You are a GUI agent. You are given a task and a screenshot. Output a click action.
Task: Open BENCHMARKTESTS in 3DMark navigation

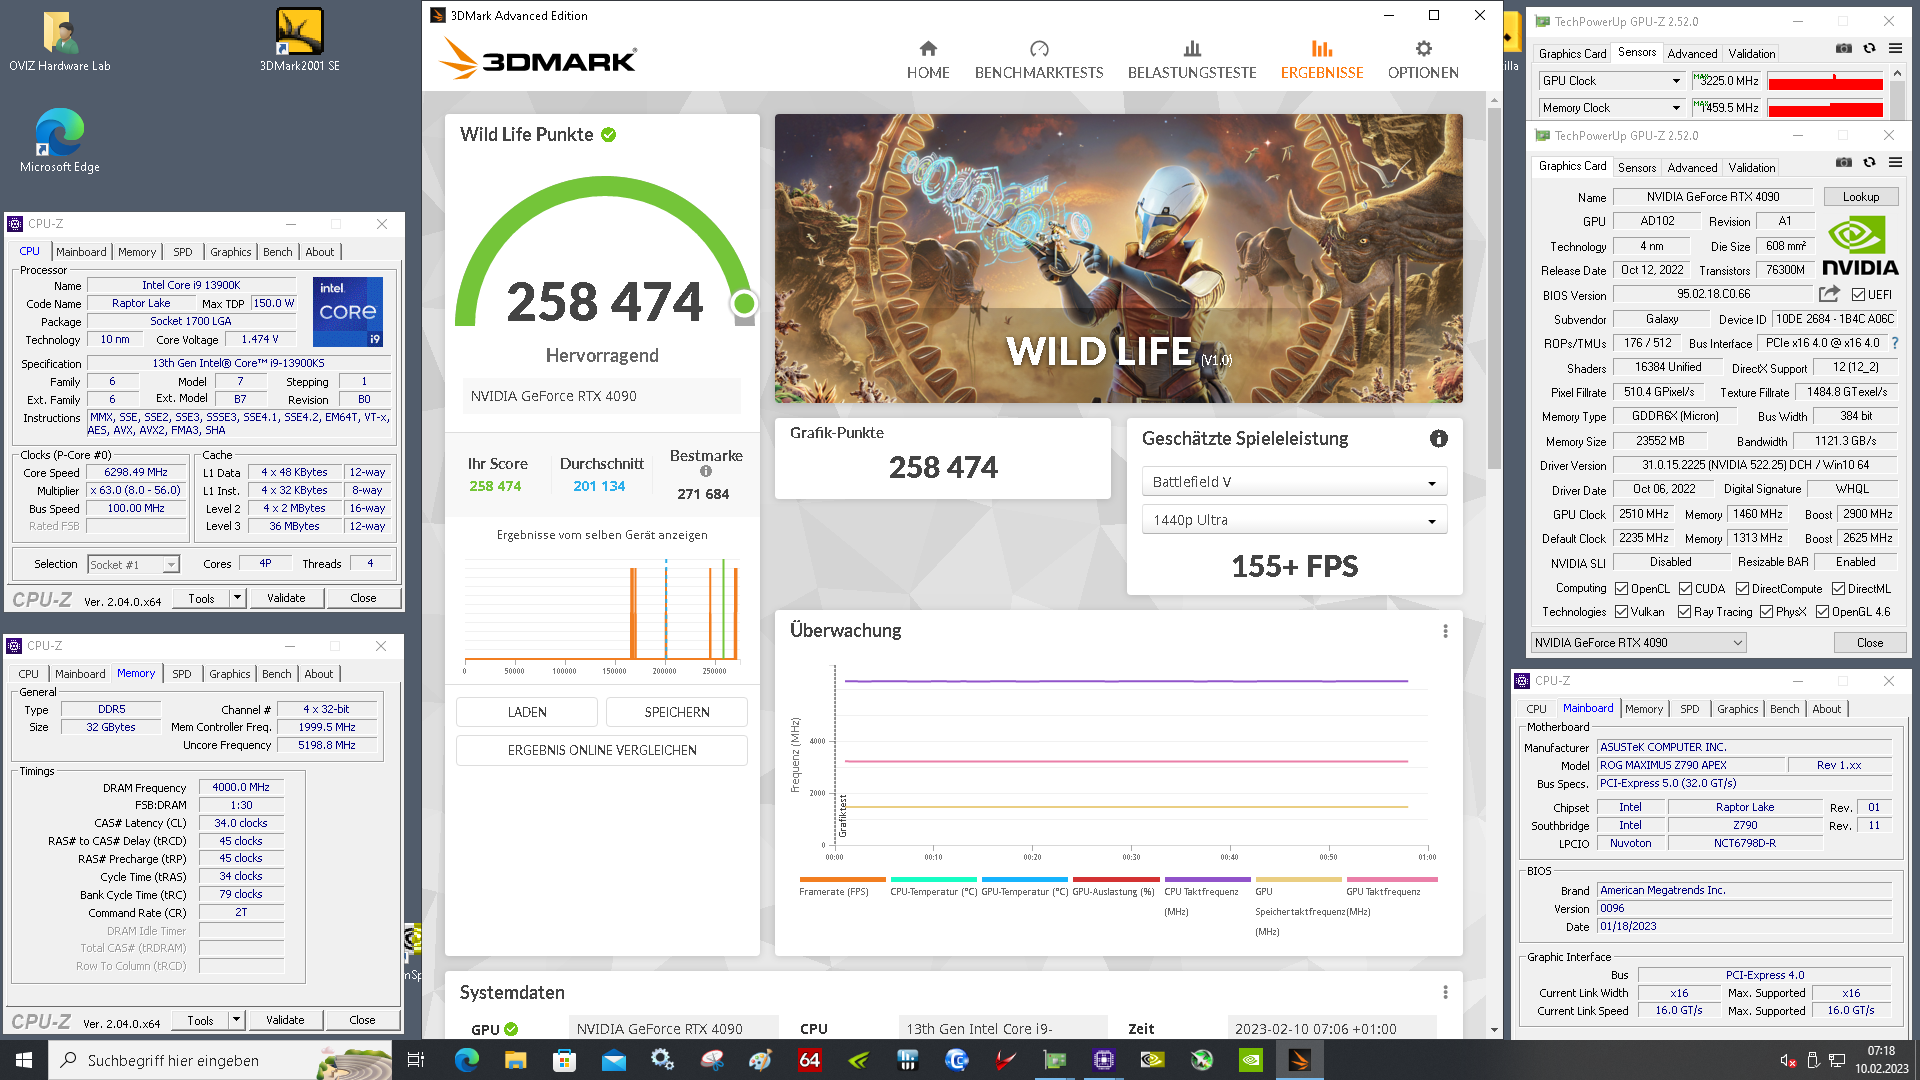(1039, 60)
